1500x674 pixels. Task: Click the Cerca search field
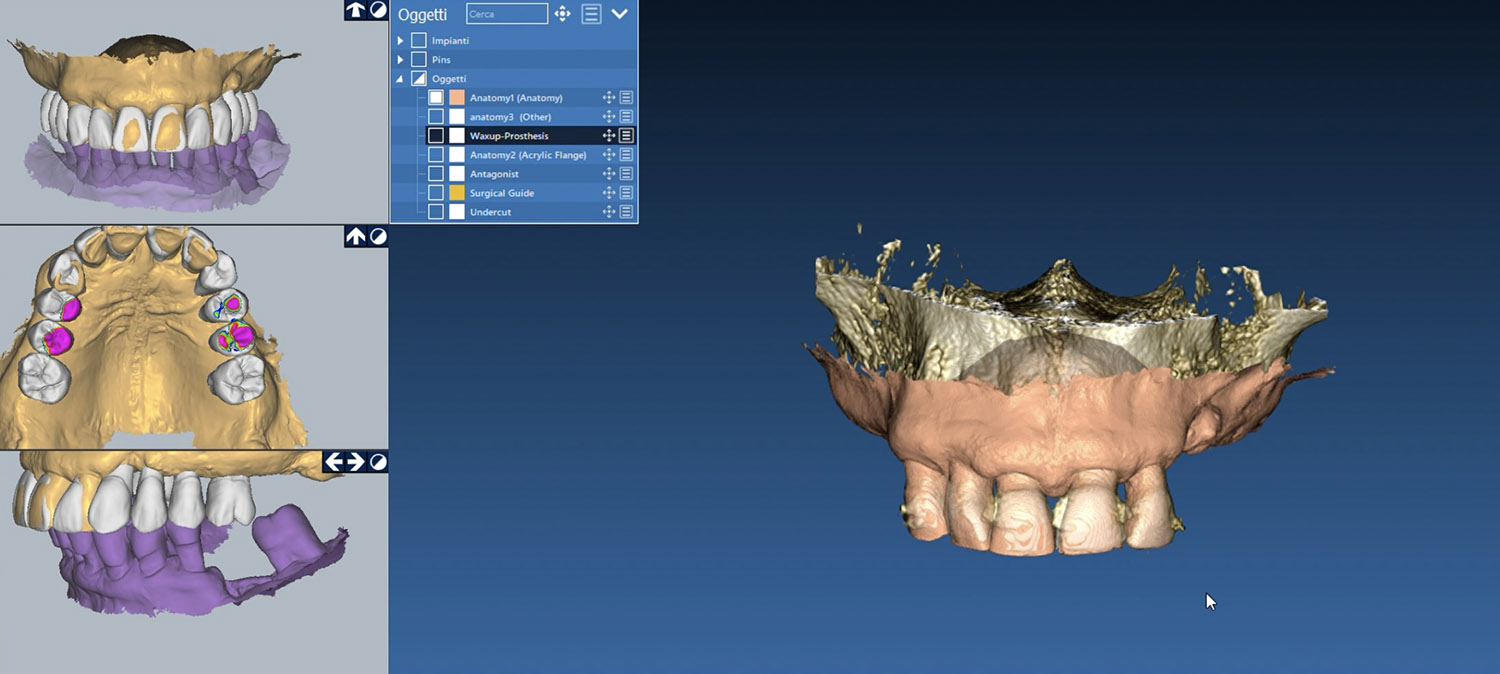(507, 14)
